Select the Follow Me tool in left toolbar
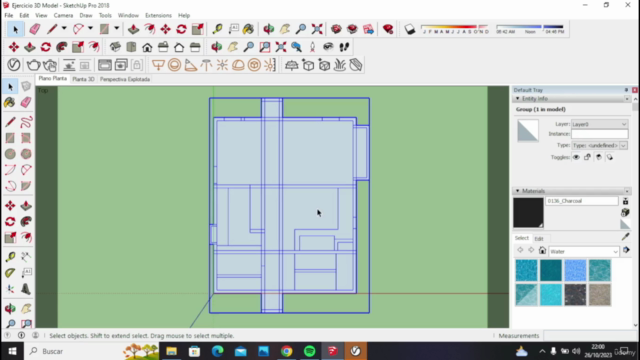This screenshot has height=360, width=640. pyautogui.click(x=26, y=222)
